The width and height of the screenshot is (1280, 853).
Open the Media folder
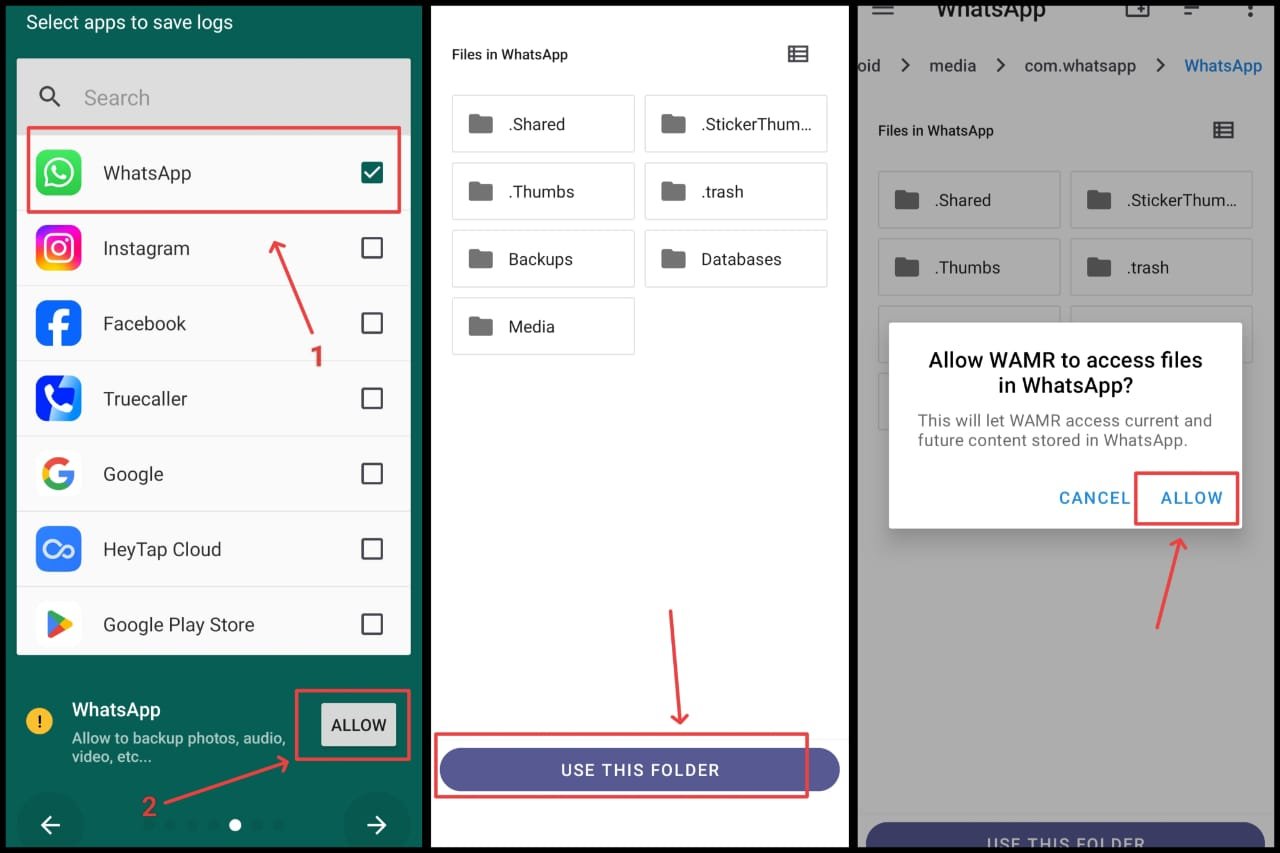543,326
